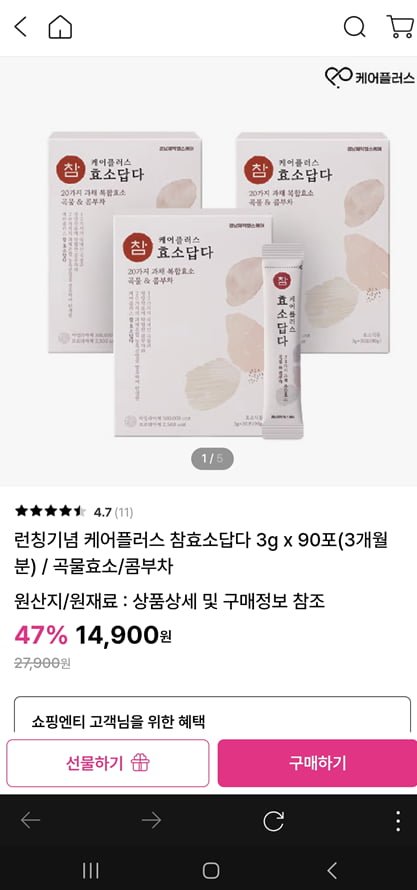Screen dimensions: 417x890
Task: Click the browser back arrow
Action: (30, 820)
